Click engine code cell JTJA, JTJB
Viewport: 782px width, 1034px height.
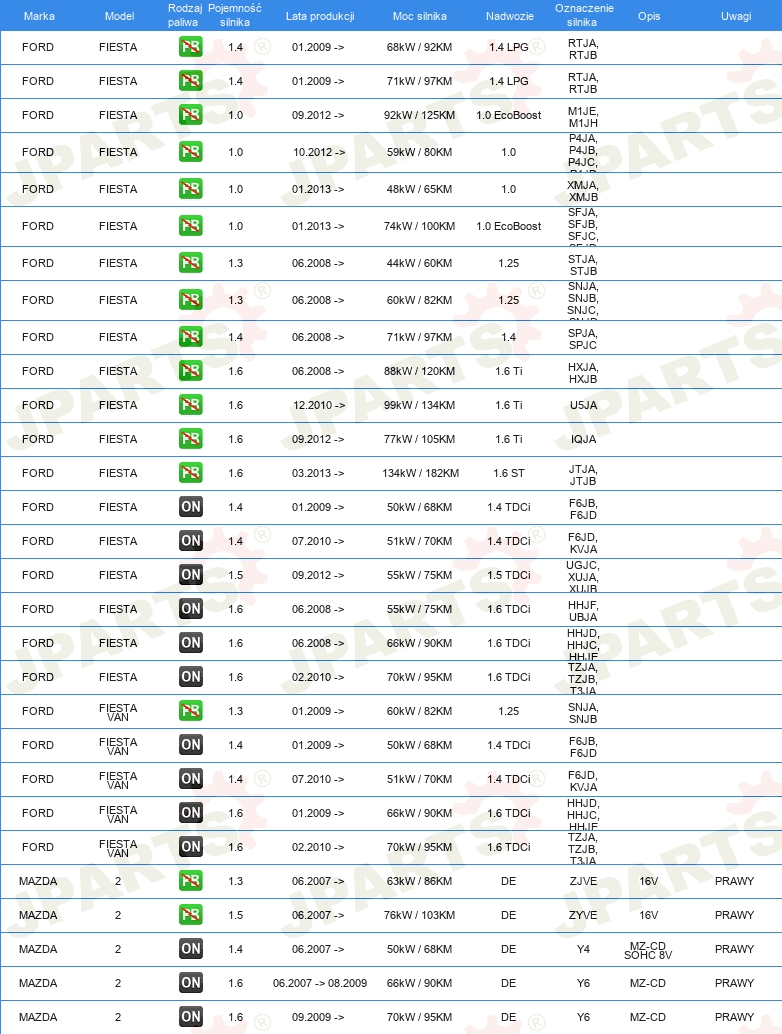pos(583,475)
